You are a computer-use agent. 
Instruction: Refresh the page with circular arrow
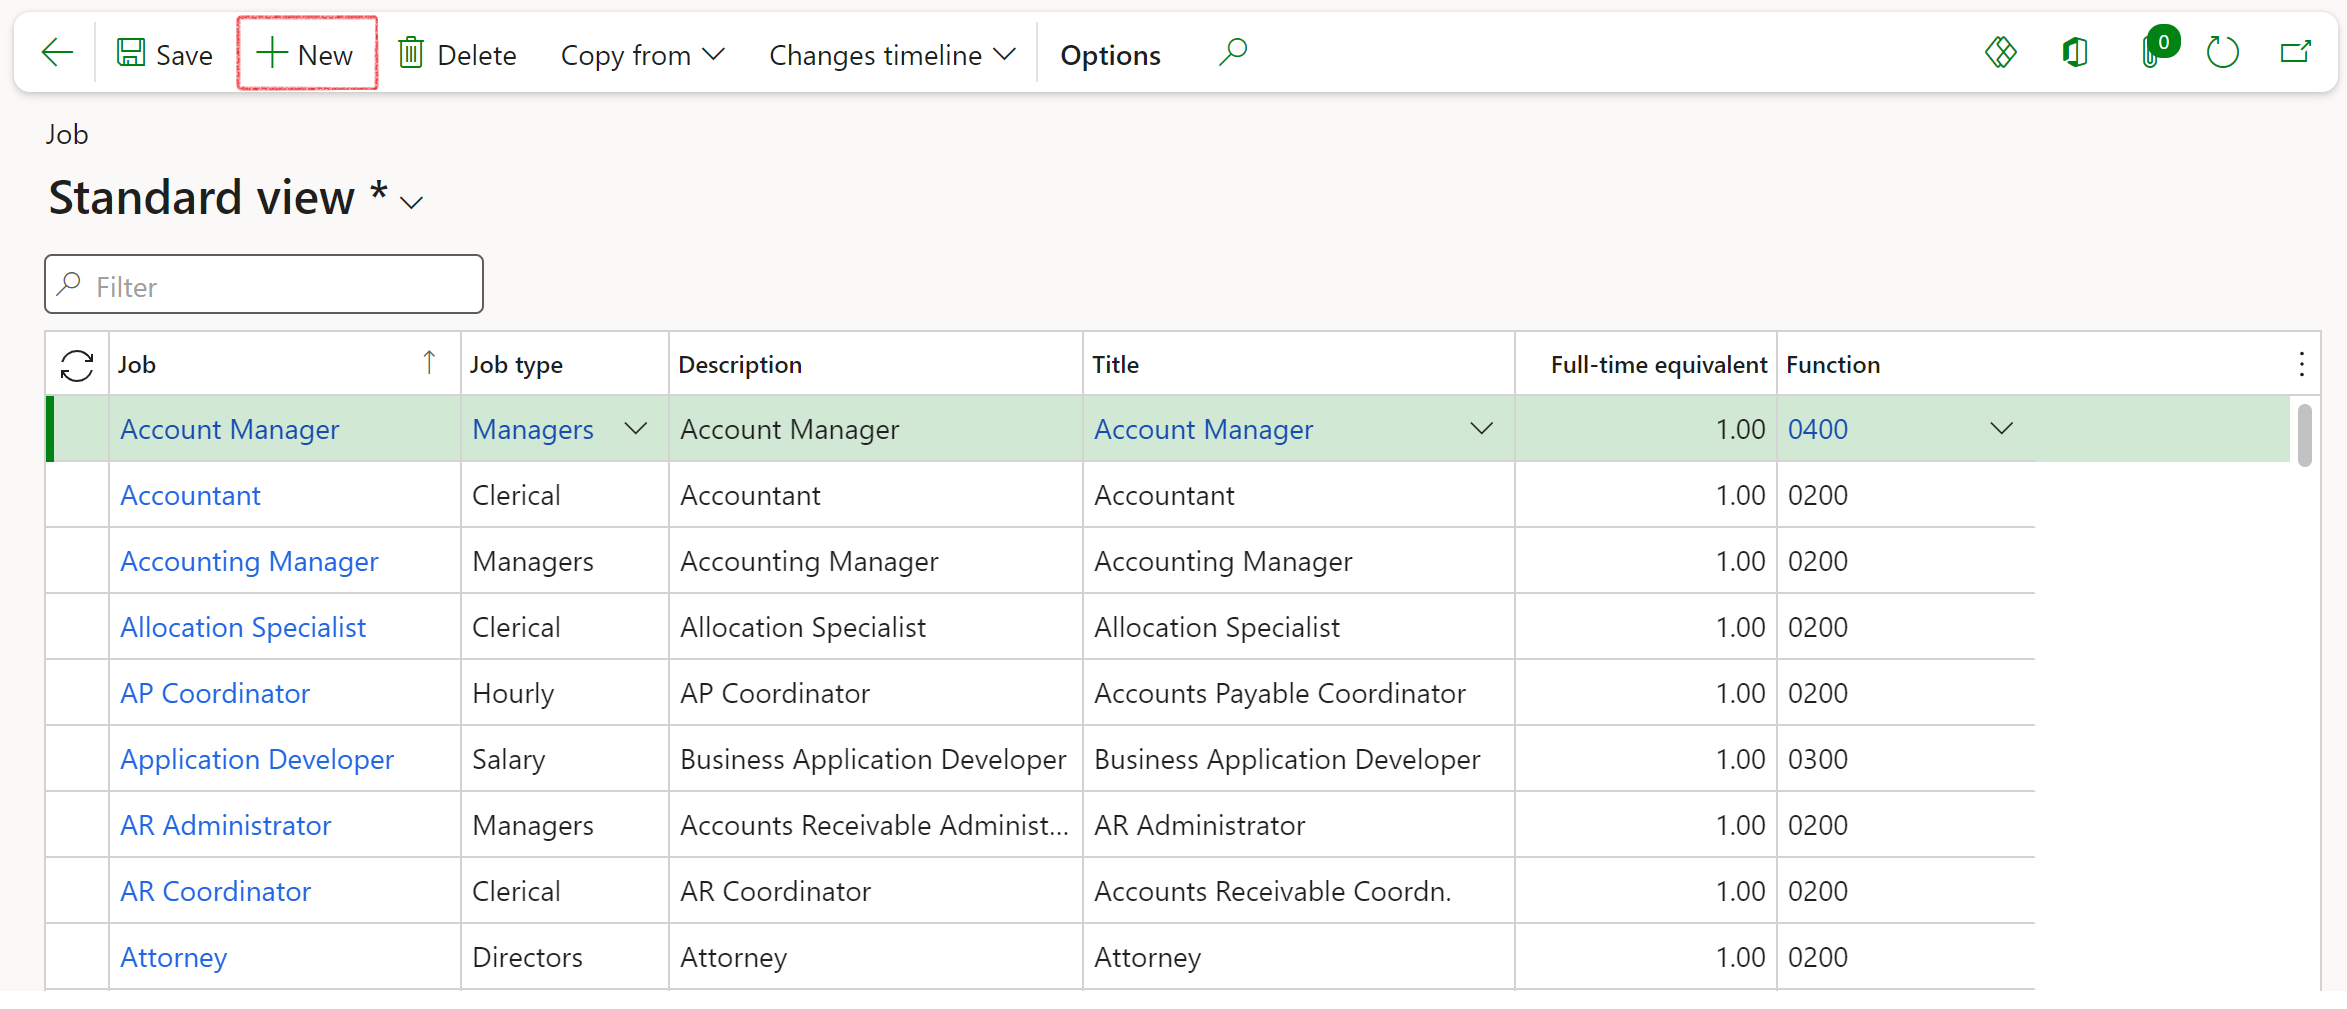pyautogui.click(x=2222, y=52)
